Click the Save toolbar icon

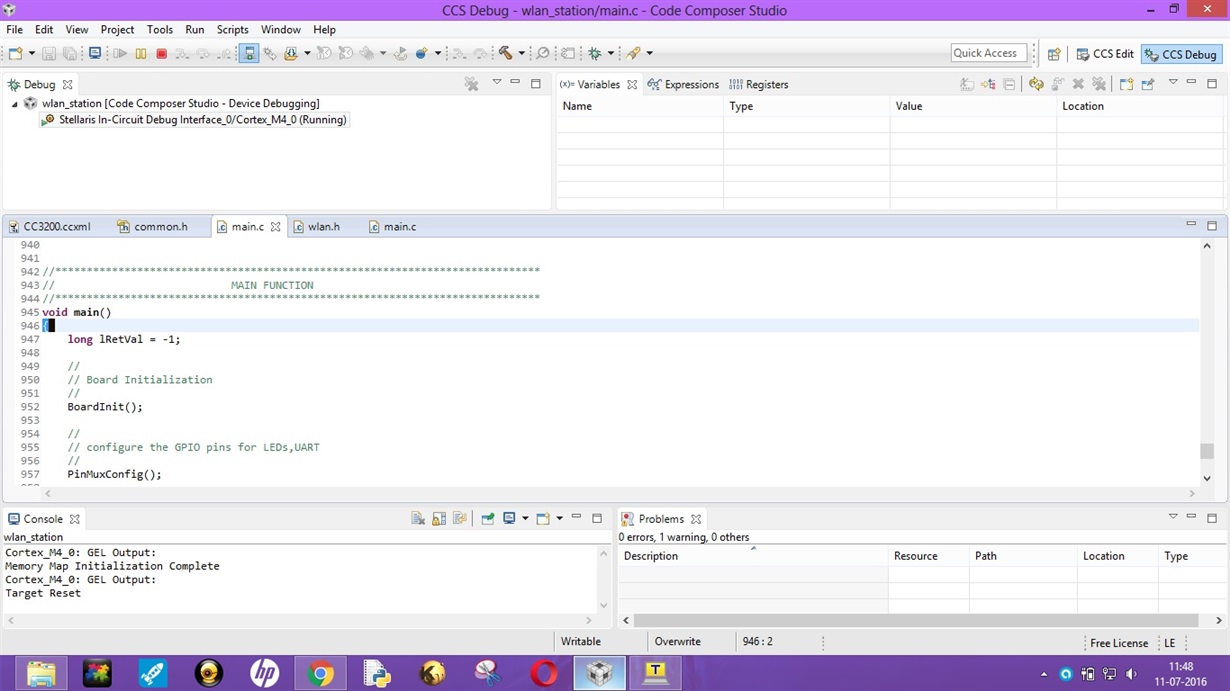(x=51, y=53)
